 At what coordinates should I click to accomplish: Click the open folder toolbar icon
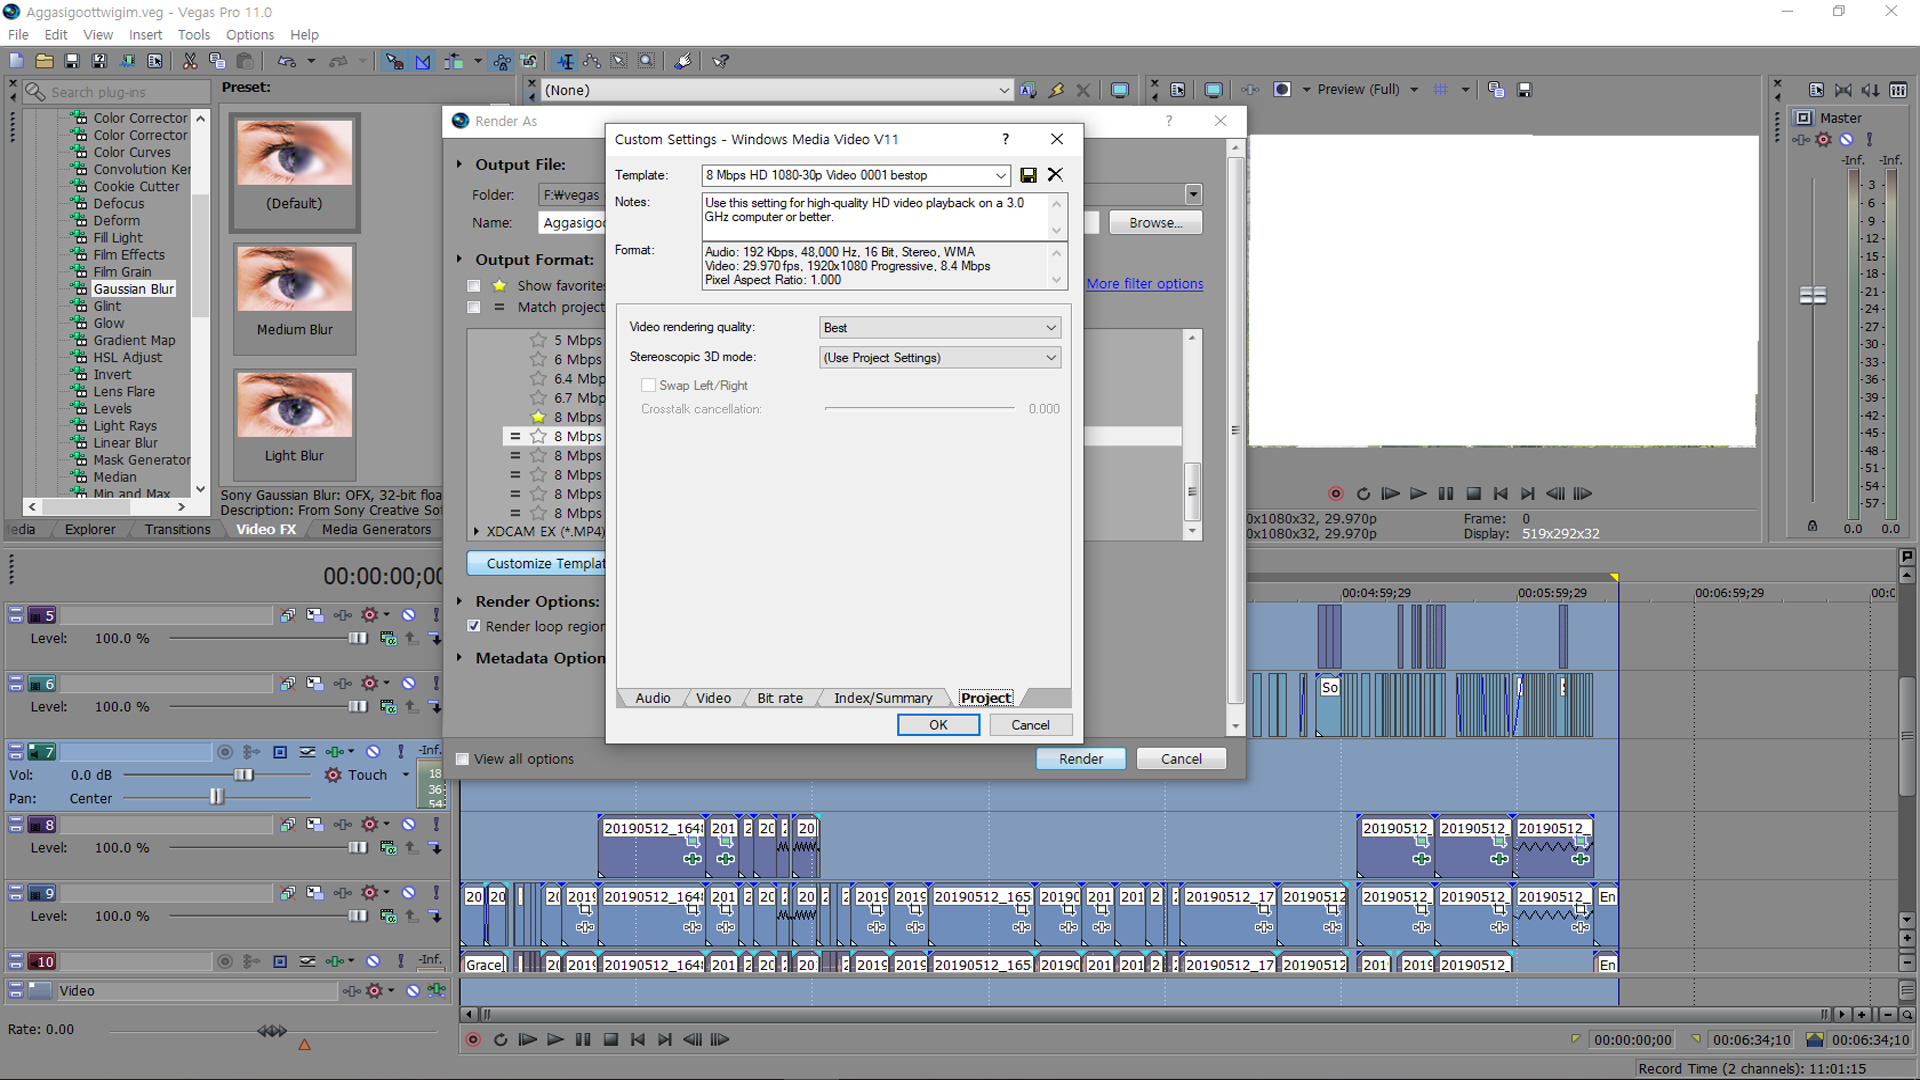44,61
